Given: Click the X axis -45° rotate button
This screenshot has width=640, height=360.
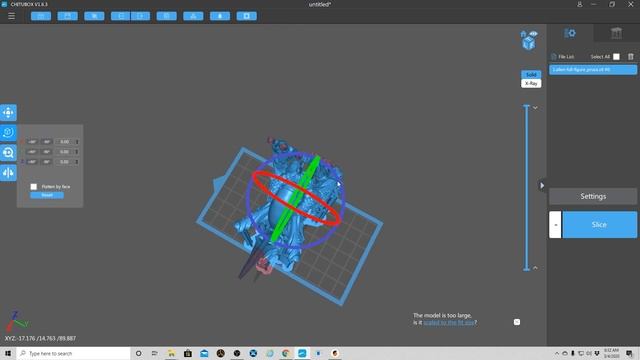Looking at the screenshot, I should (x=47, y=142).
